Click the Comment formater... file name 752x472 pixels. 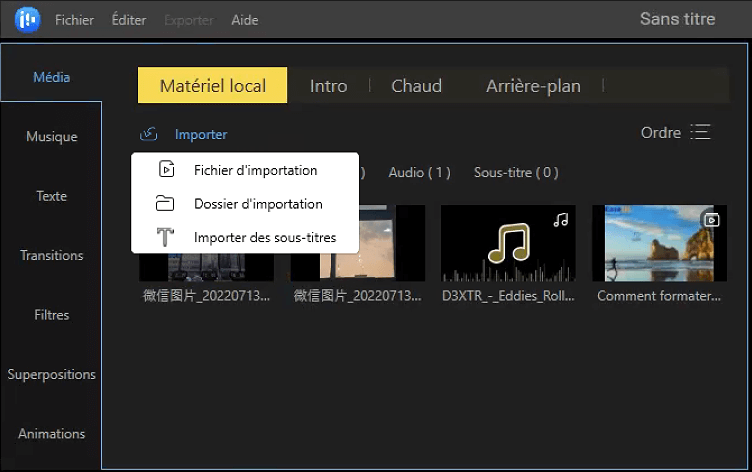pos(659,296)
